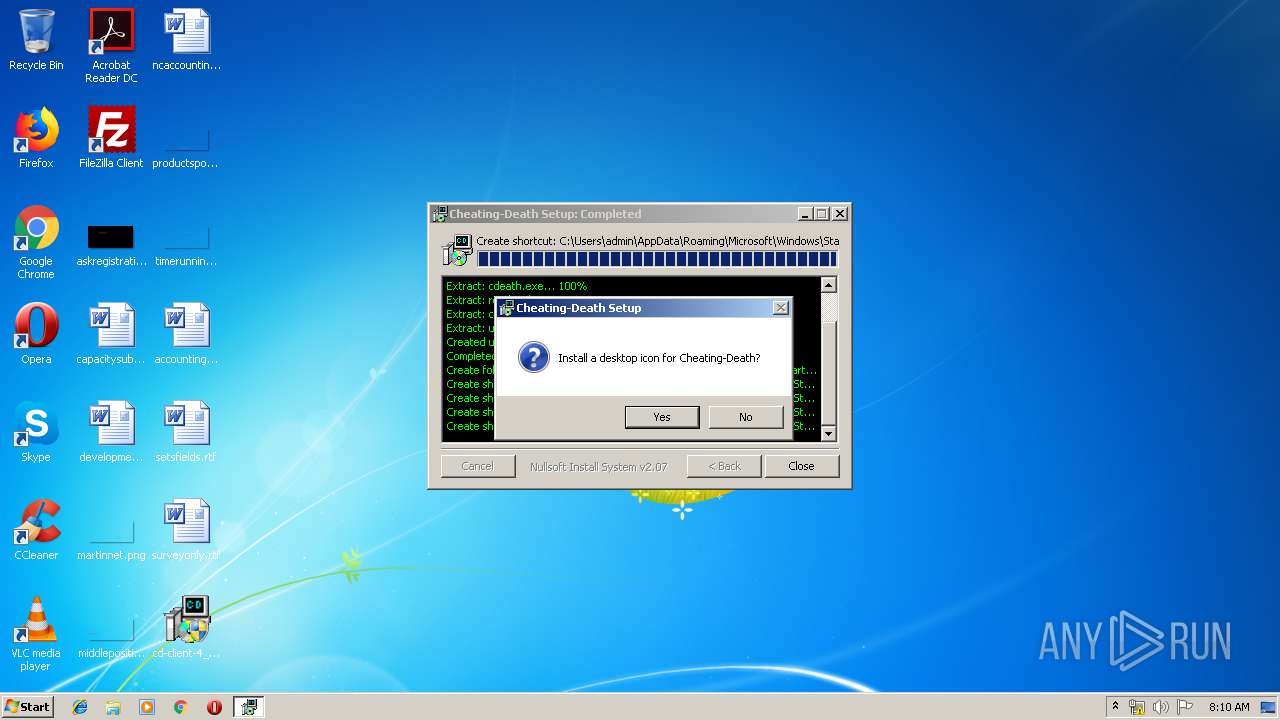Click the blue question mark icon
The width and height of the screenshot is (1280, 720).
[534, 358]
